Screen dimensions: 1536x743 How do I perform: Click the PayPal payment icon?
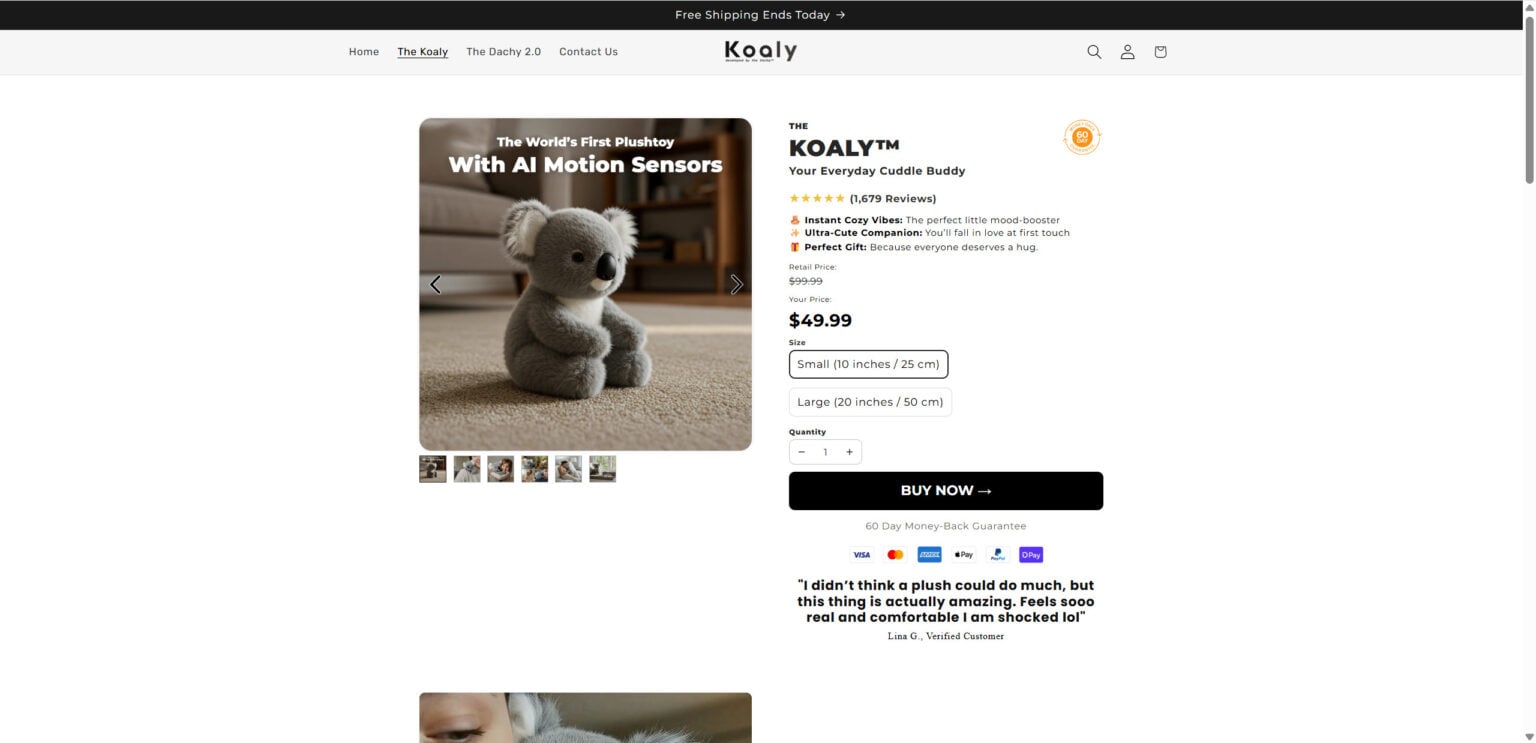(997, 555)
